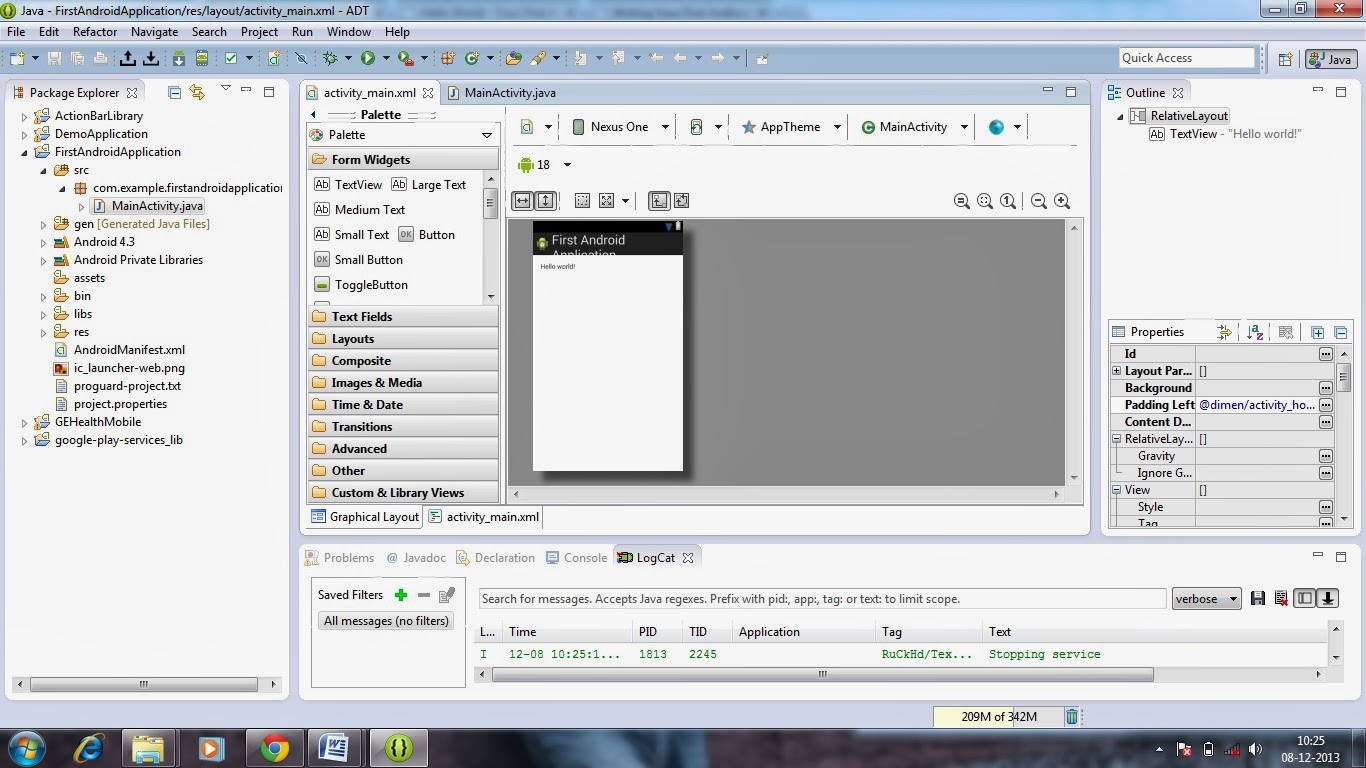Toggle the align-to-parent layout button on canvas toolbar
This screenshot has height=768, width=1366.
[x=659, y=201]
